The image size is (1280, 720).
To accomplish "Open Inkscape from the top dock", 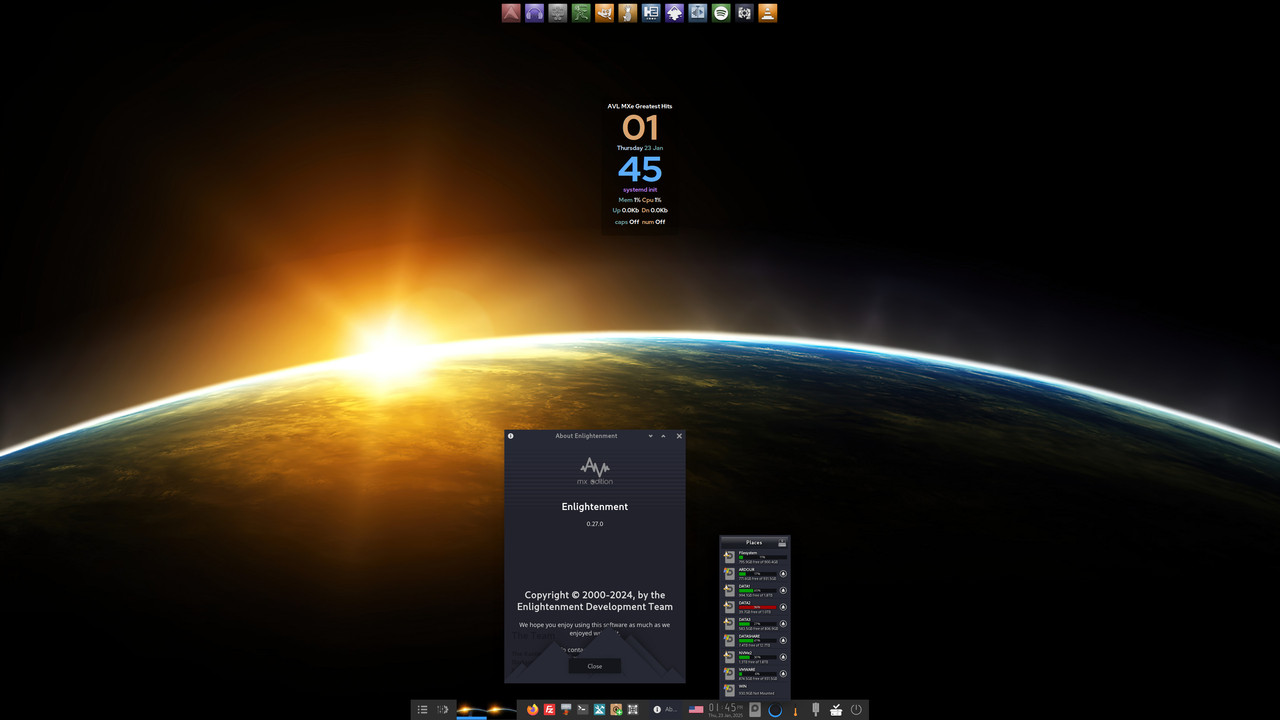I will pos(674,13).
